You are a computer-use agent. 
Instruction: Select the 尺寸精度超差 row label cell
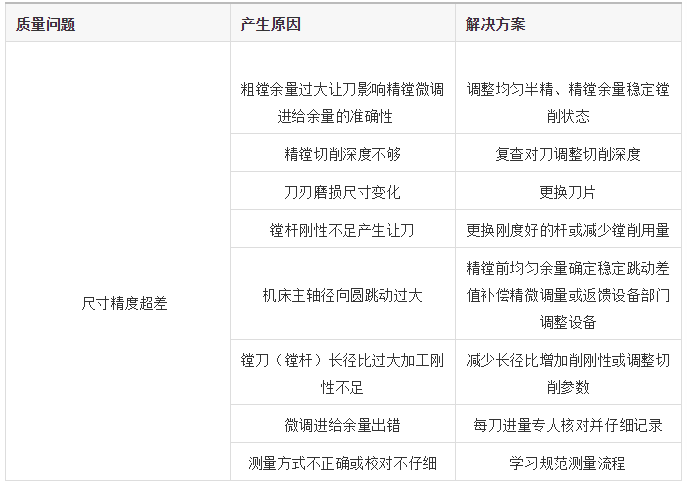[117, 303]
